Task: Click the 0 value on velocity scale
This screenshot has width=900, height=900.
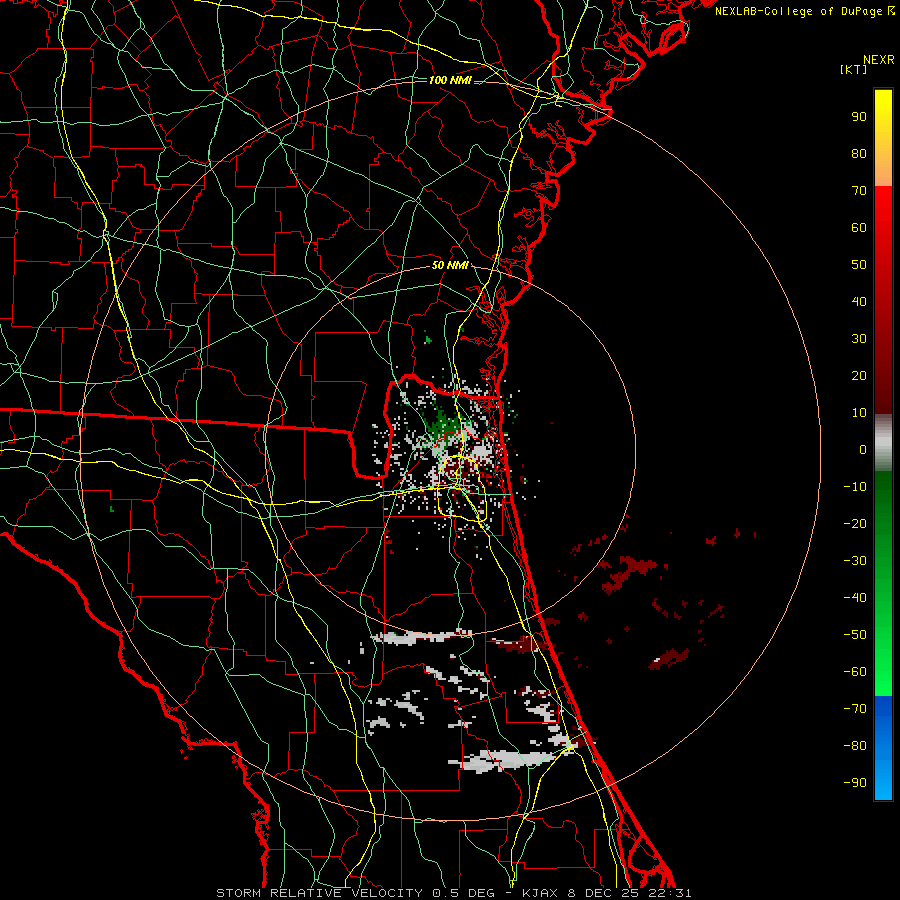Action: (863, 449)
